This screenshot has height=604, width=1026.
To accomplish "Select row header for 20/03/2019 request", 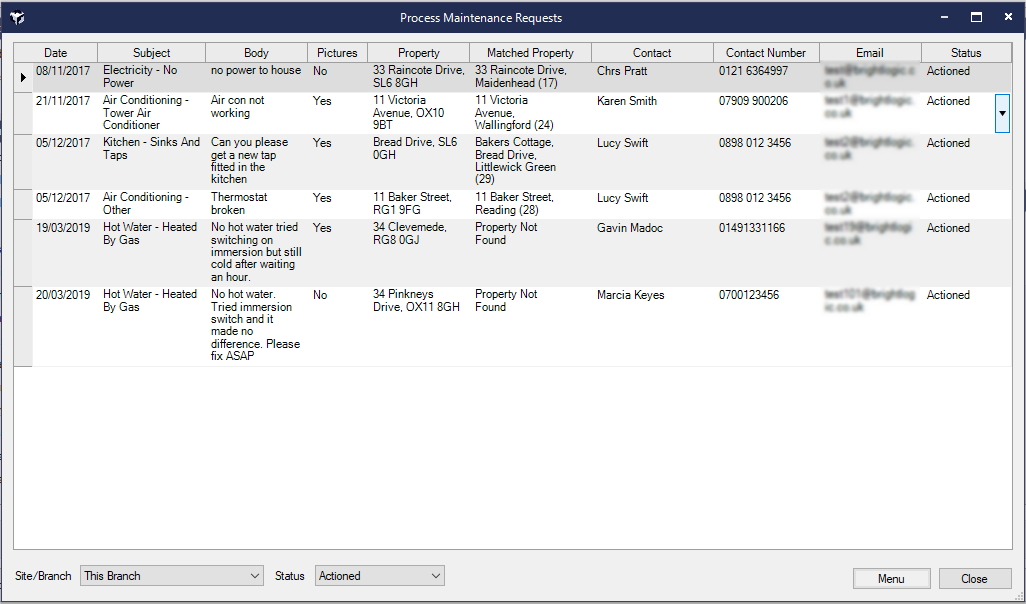I will pyautogui.click(x=23, y=326).
